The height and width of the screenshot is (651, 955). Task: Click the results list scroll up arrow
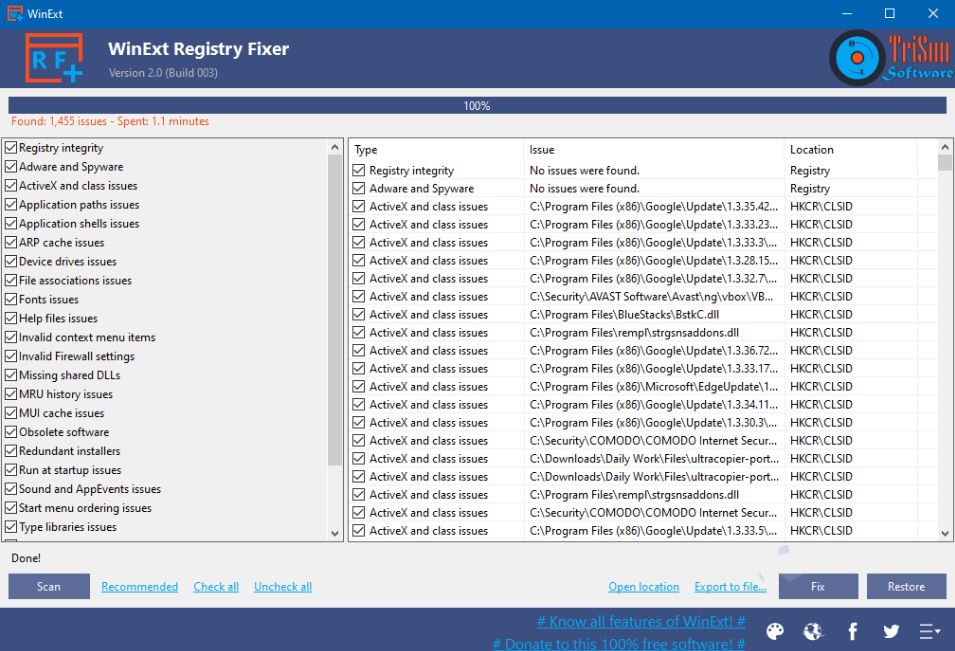point(945,147)
